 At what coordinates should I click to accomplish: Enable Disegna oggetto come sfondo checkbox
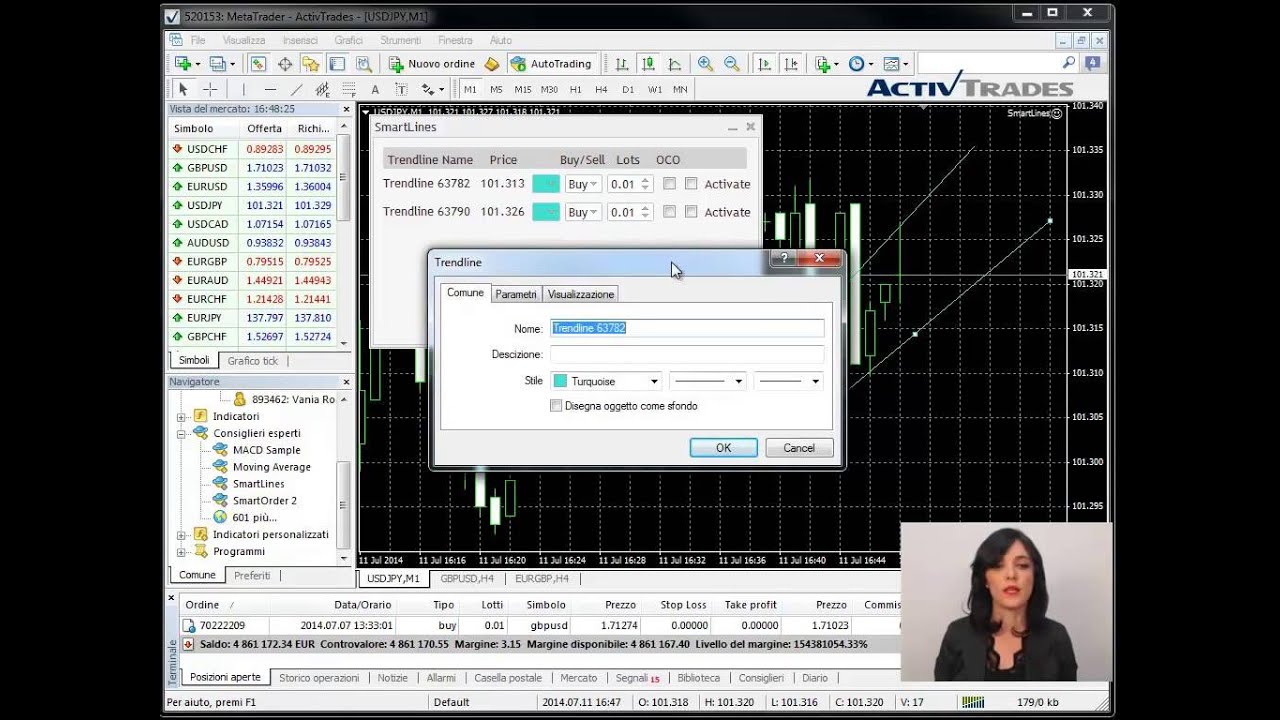pos(556,406)
